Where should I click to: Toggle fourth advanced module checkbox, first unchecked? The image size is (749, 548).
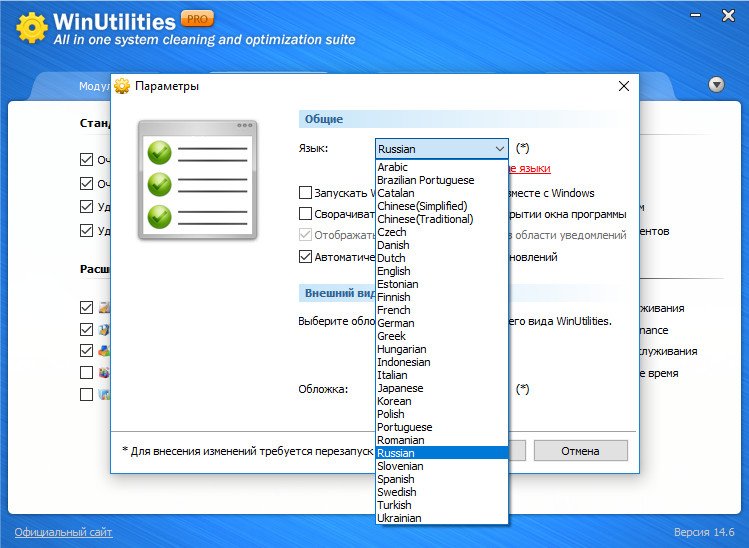86,372
